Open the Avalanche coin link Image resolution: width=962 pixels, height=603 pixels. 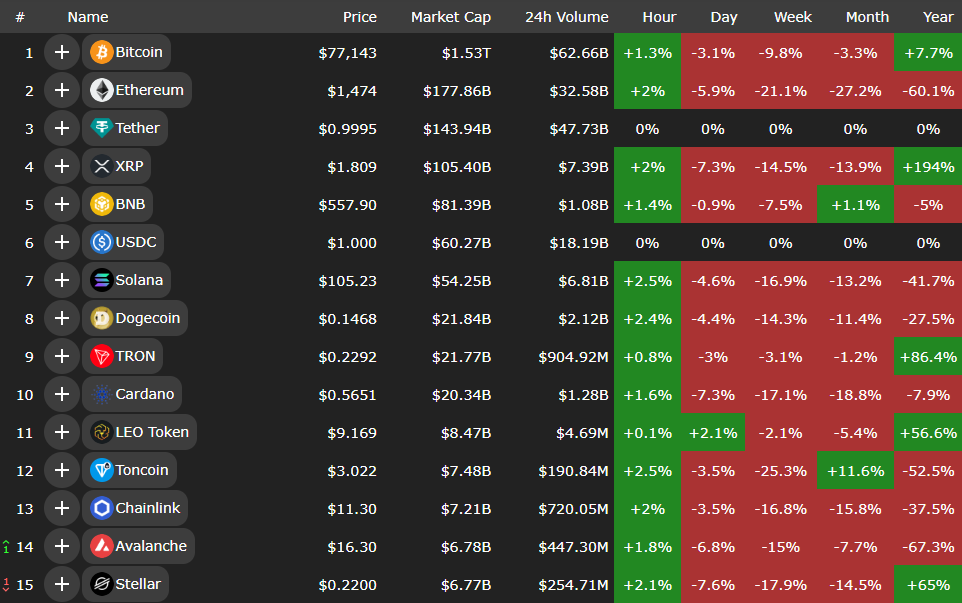tap(150, 546)
